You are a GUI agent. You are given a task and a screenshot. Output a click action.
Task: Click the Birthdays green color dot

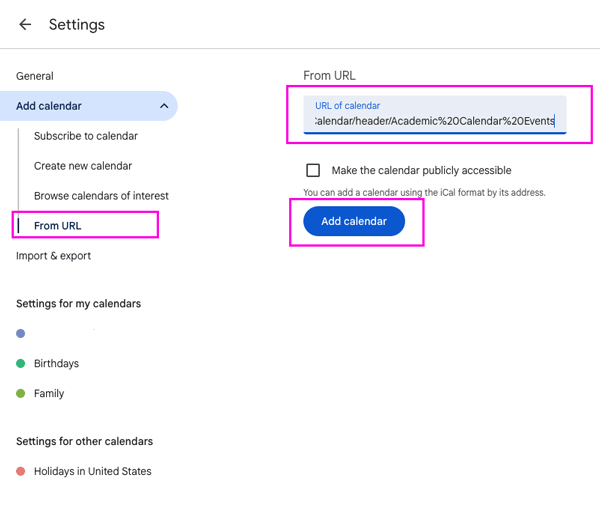(21, 363)
